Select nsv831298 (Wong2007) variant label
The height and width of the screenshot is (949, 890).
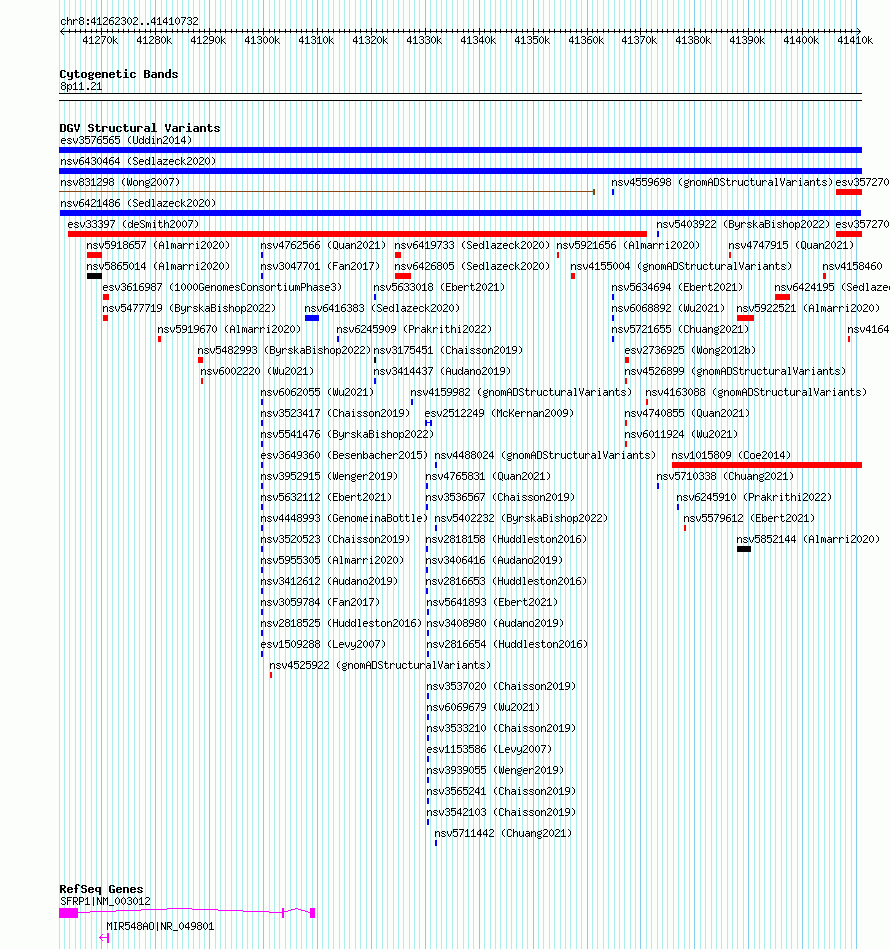coord(120,182)
